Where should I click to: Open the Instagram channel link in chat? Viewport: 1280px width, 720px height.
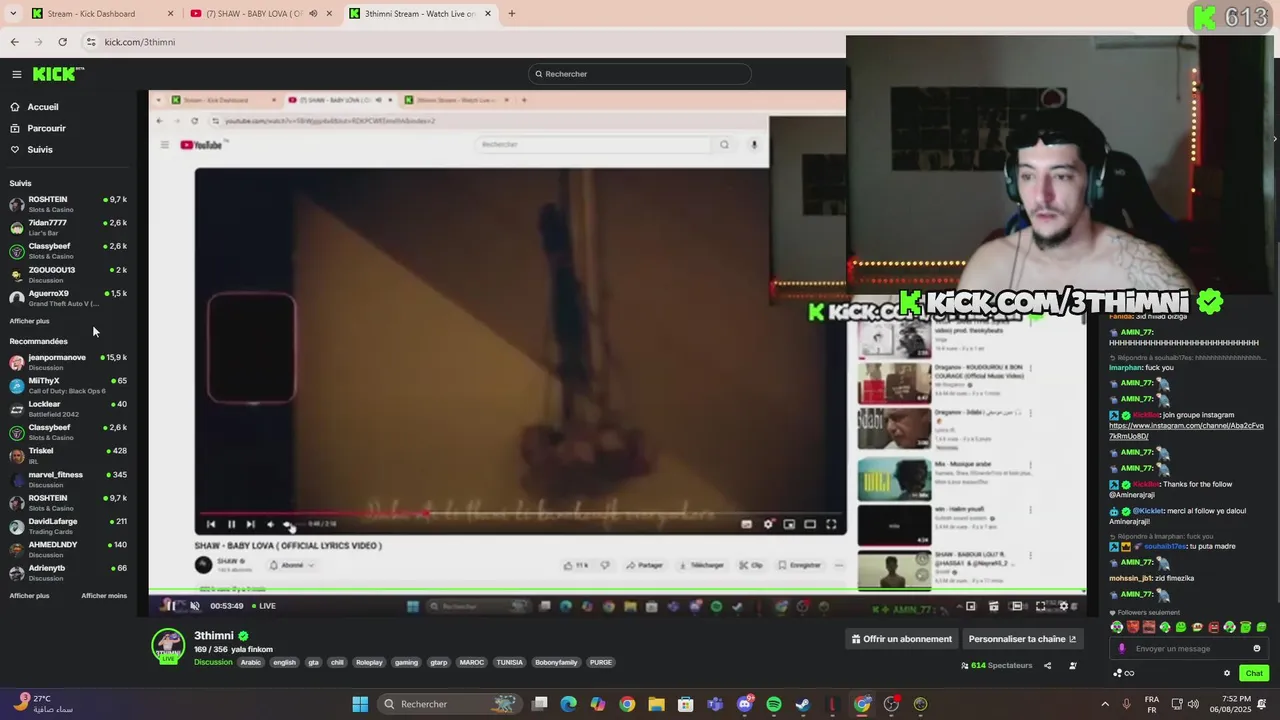click(x=1186, y=431)
